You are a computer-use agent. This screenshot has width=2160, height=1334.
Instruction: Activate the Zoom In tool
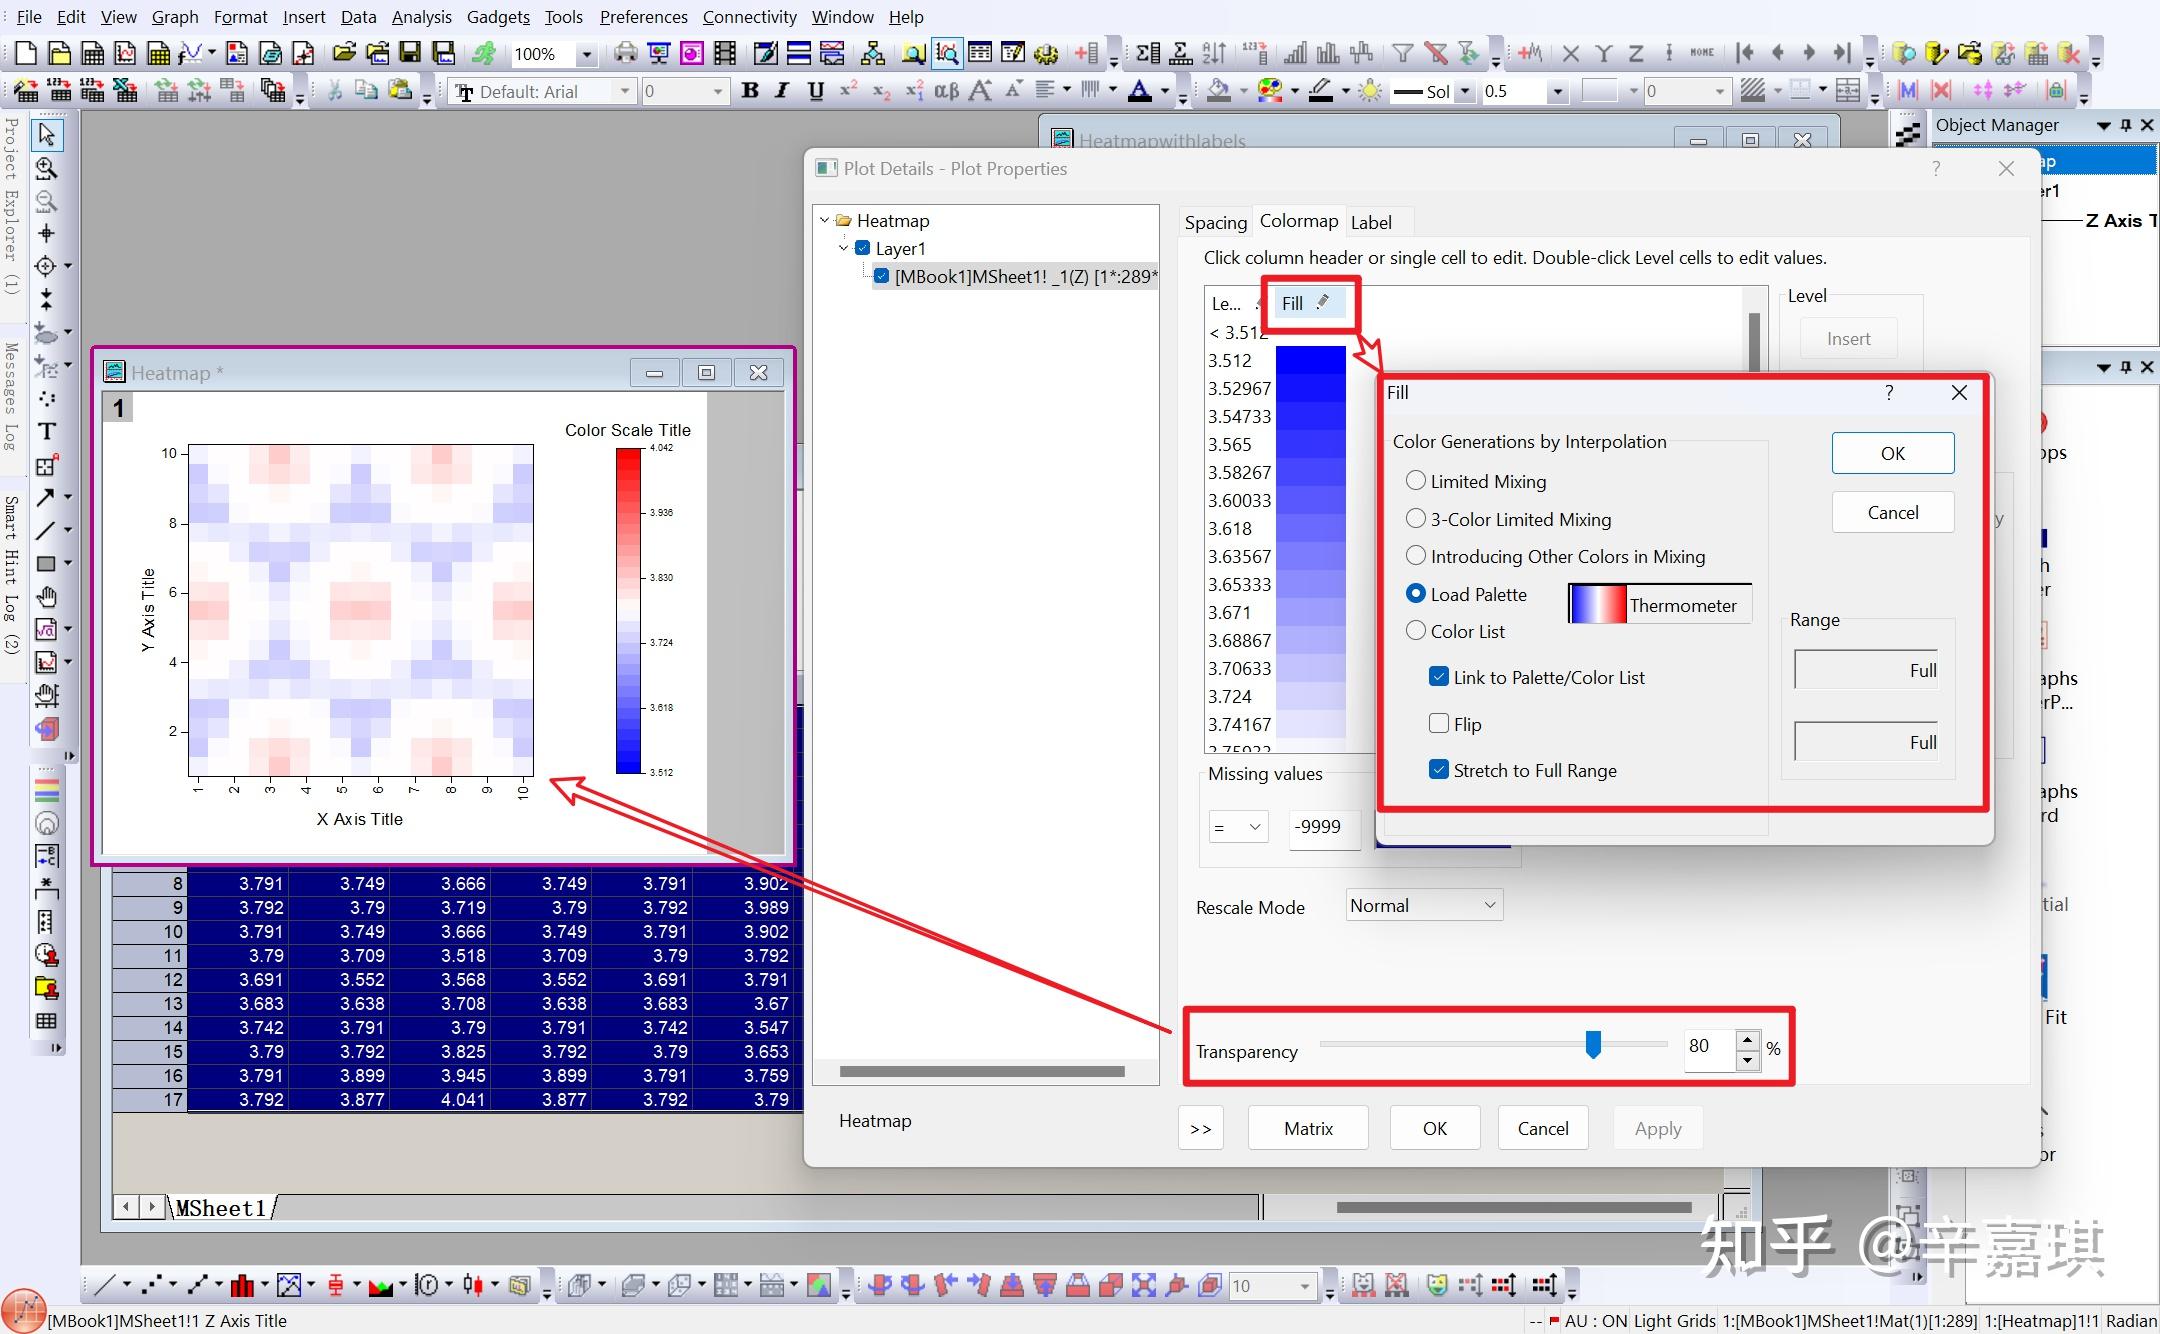(47, 168)
